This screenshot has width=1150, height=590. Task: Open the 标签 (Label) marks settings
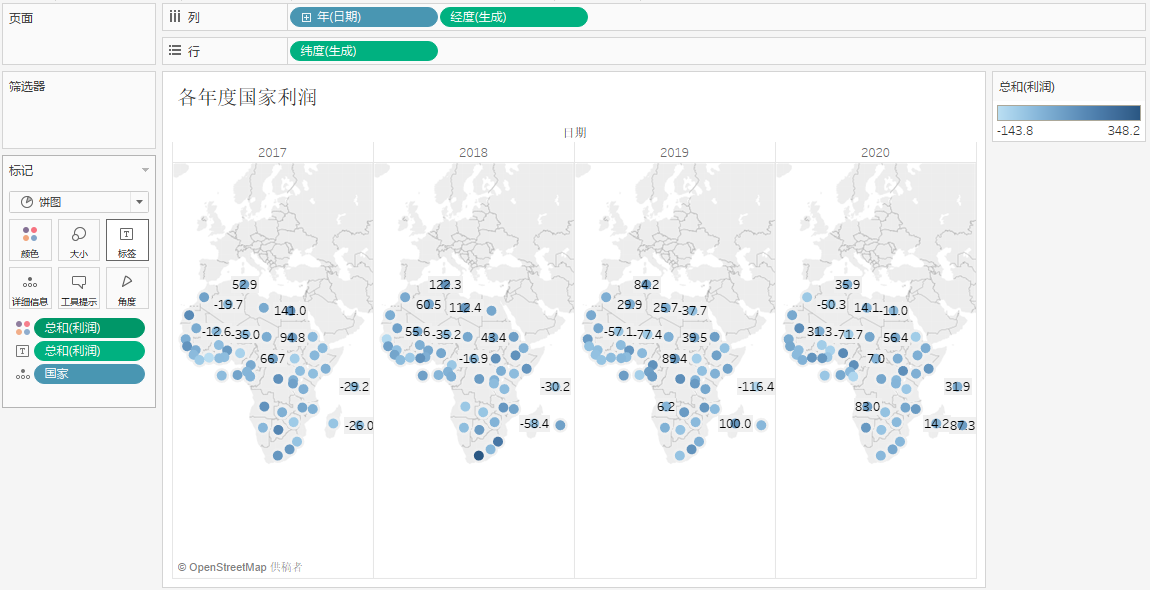tap(127, 240)
